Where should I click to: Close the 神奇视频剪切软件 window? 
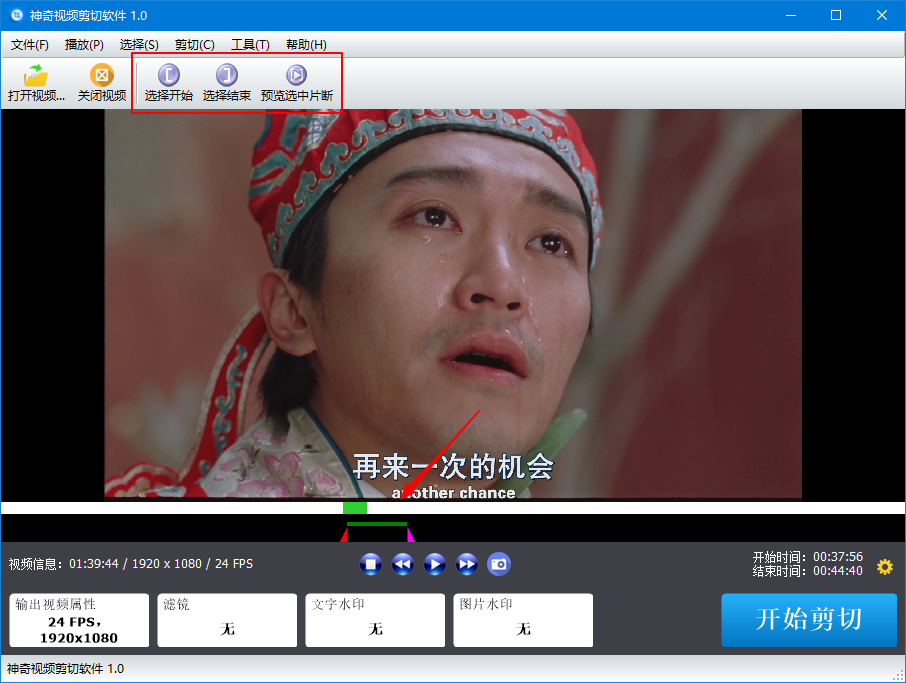click(x=882, y=15)
